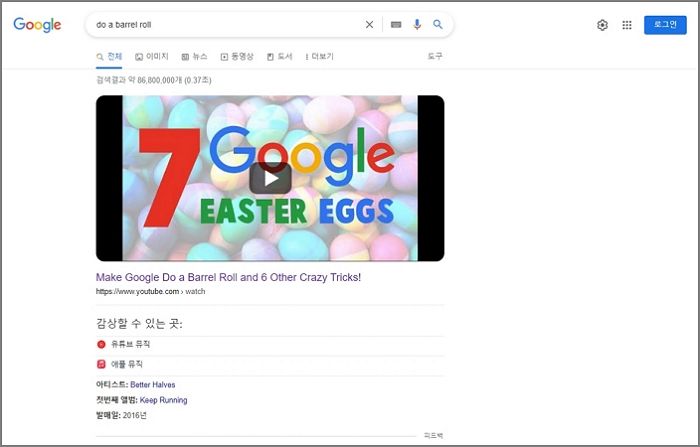Switch to the 이미지 tab

point(152,57)
